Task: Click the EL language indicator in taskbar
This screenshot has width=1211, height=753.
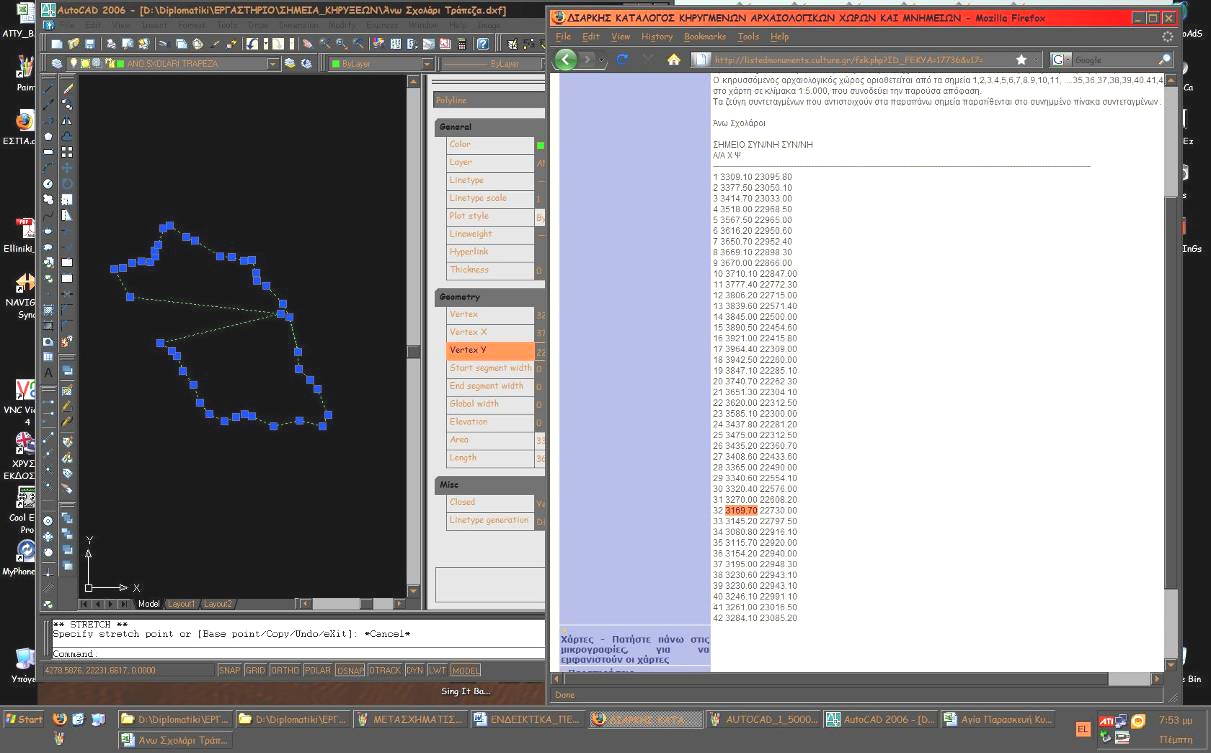Action: pyautogui.click(x=1082, y=729)
